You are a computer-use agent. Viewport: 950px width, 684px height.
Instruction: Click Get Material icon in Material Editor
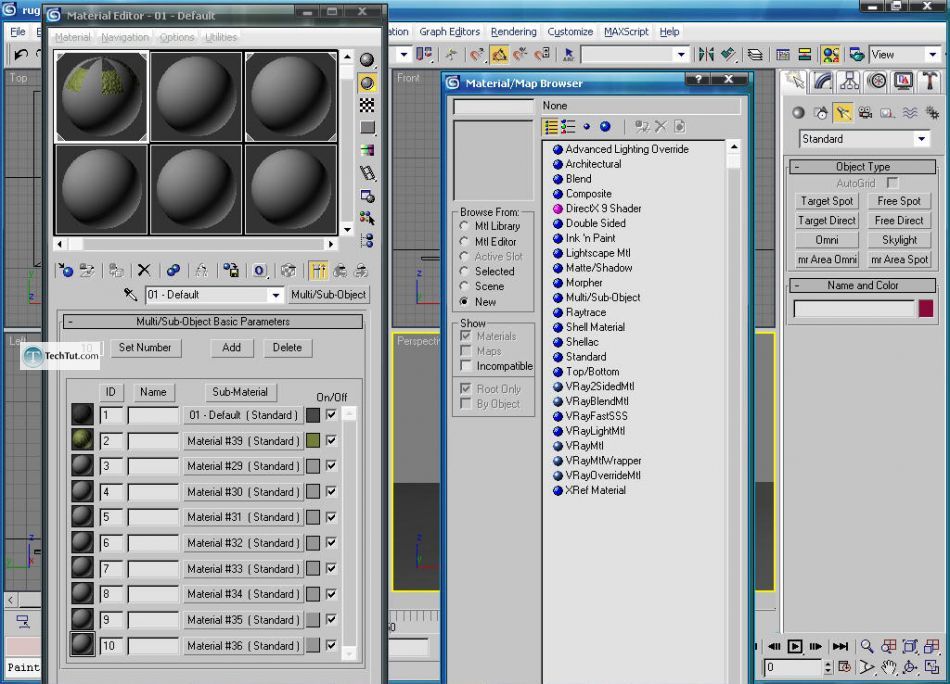(65, 270)
